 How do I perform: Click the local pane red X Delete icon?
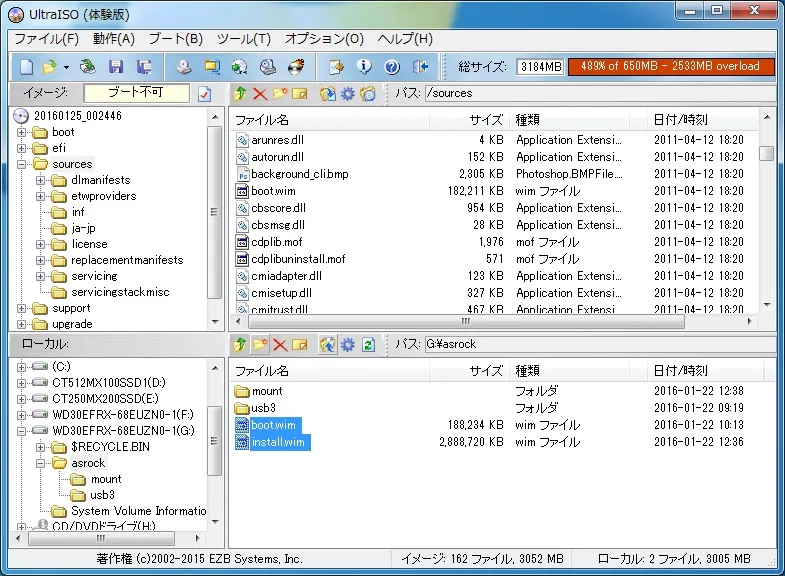280,344
